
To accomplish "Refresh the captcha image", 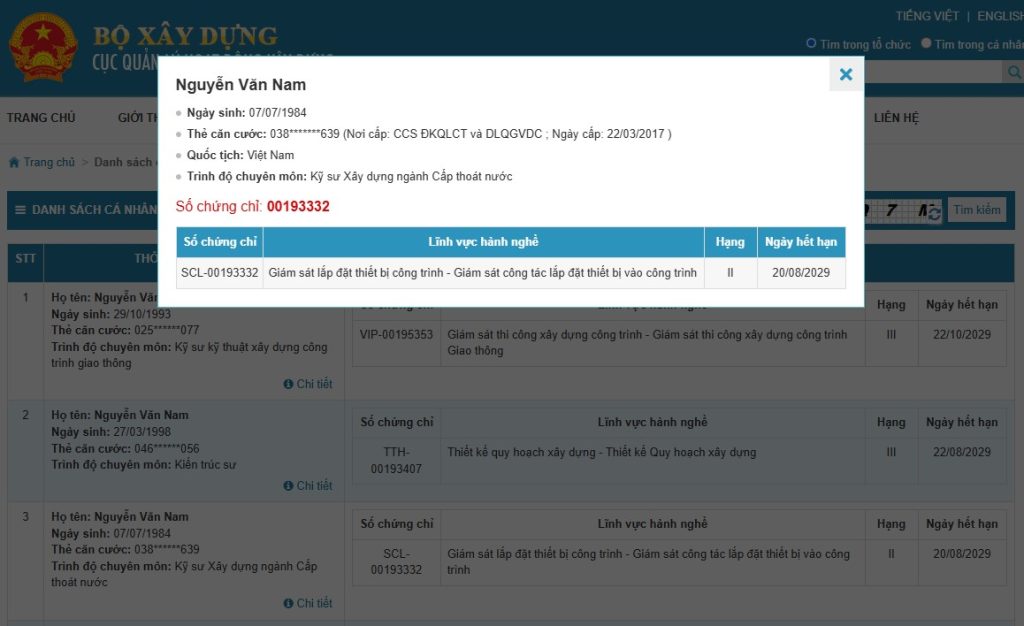I will tap(933, 212).
